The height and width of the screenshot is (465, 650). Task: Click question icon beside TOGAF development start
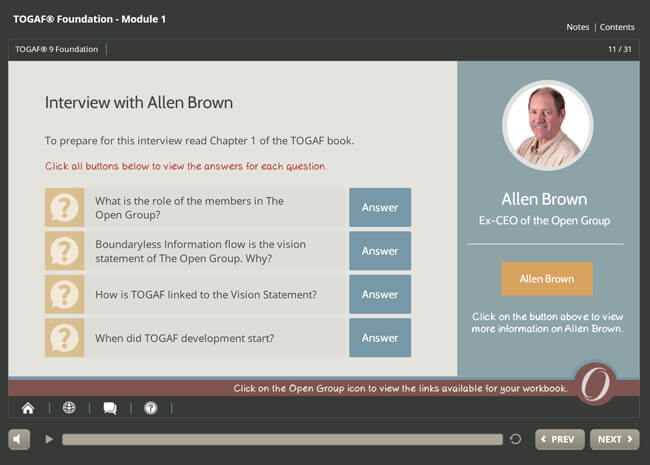[x=65, y=338]
